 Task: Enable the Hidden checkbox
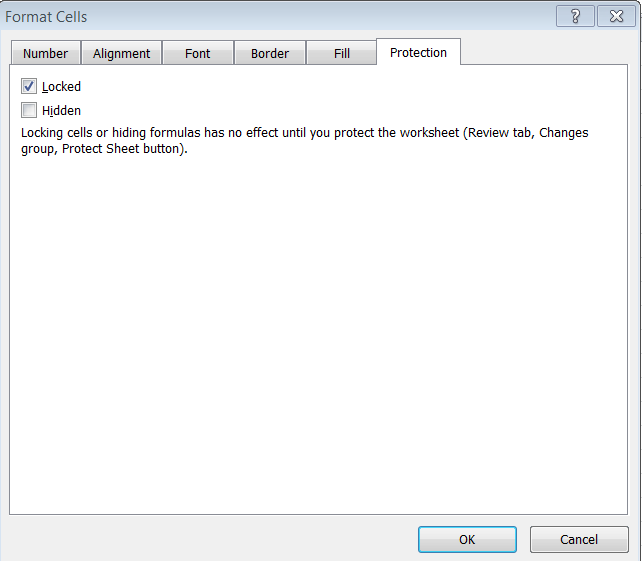(x=29, y=111)
